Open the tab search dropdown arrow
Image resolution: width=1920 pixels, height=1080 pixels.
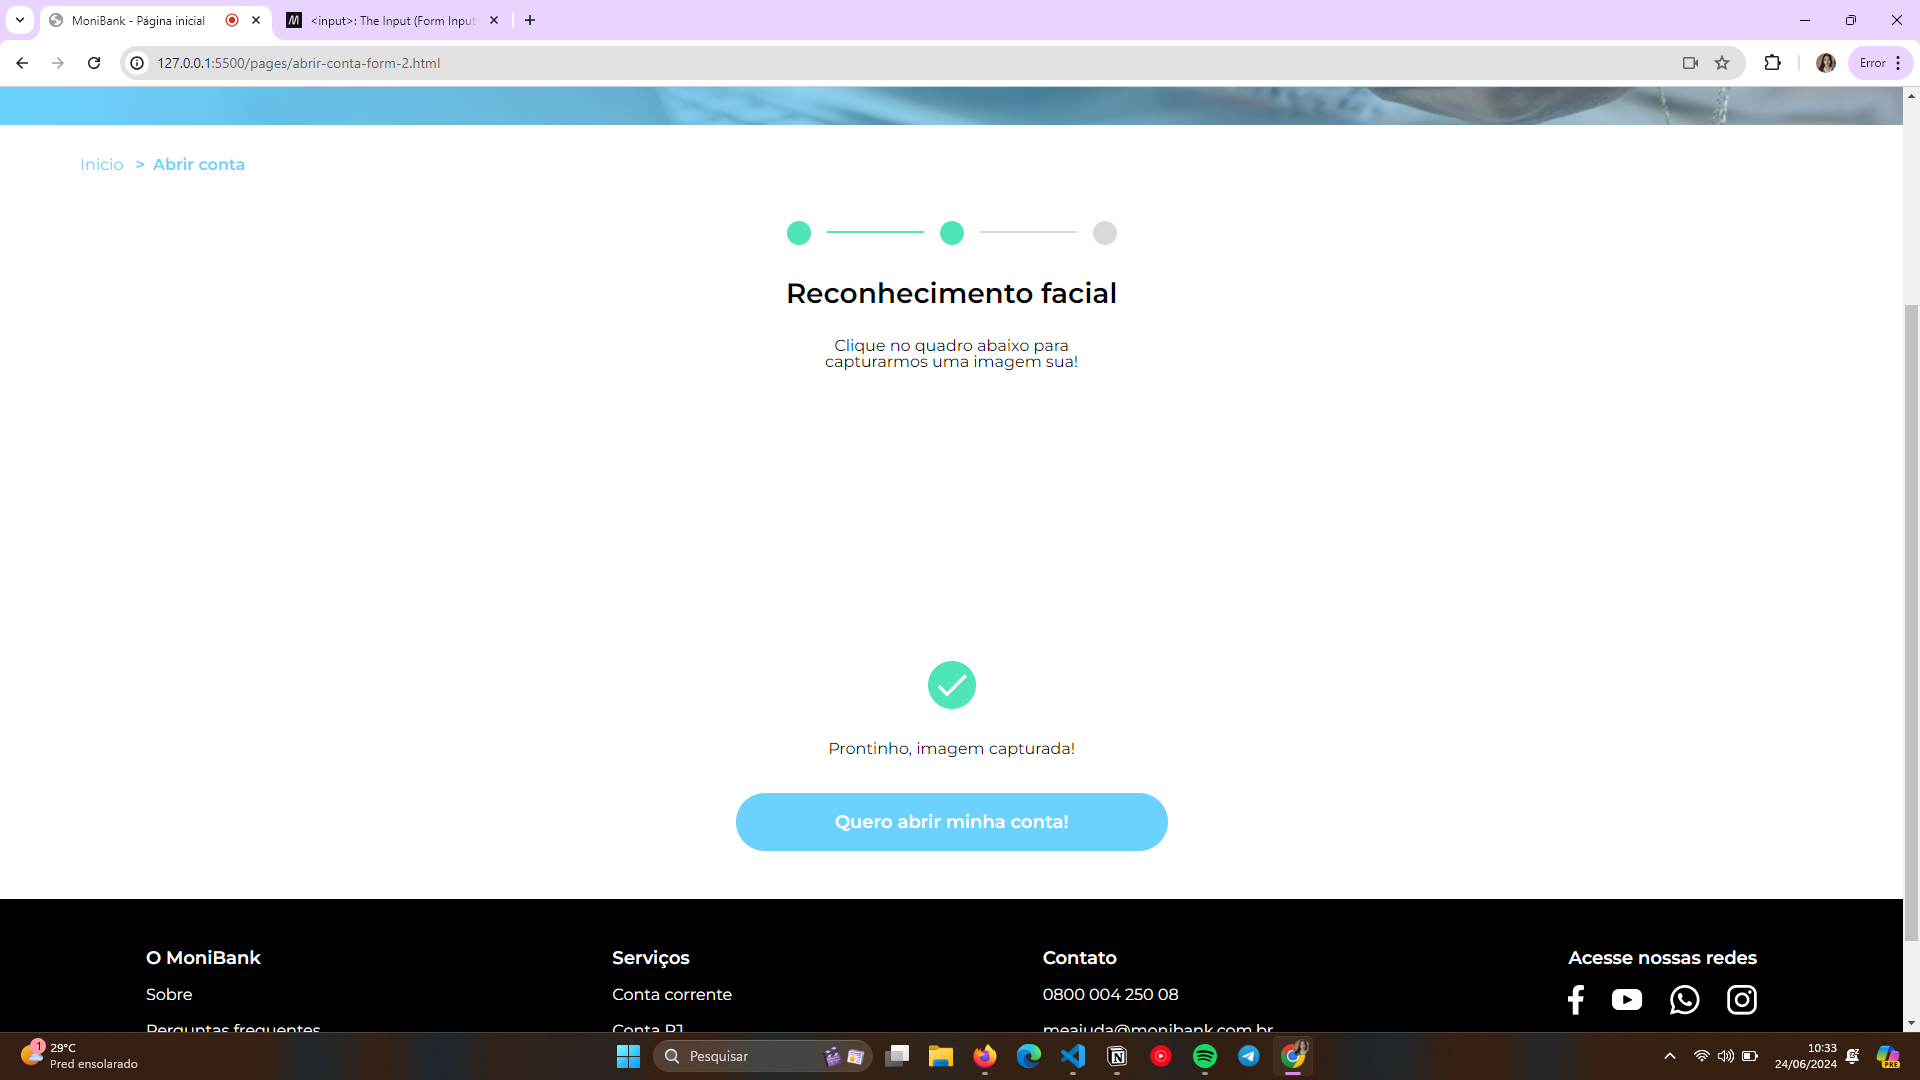coord(20,20)
